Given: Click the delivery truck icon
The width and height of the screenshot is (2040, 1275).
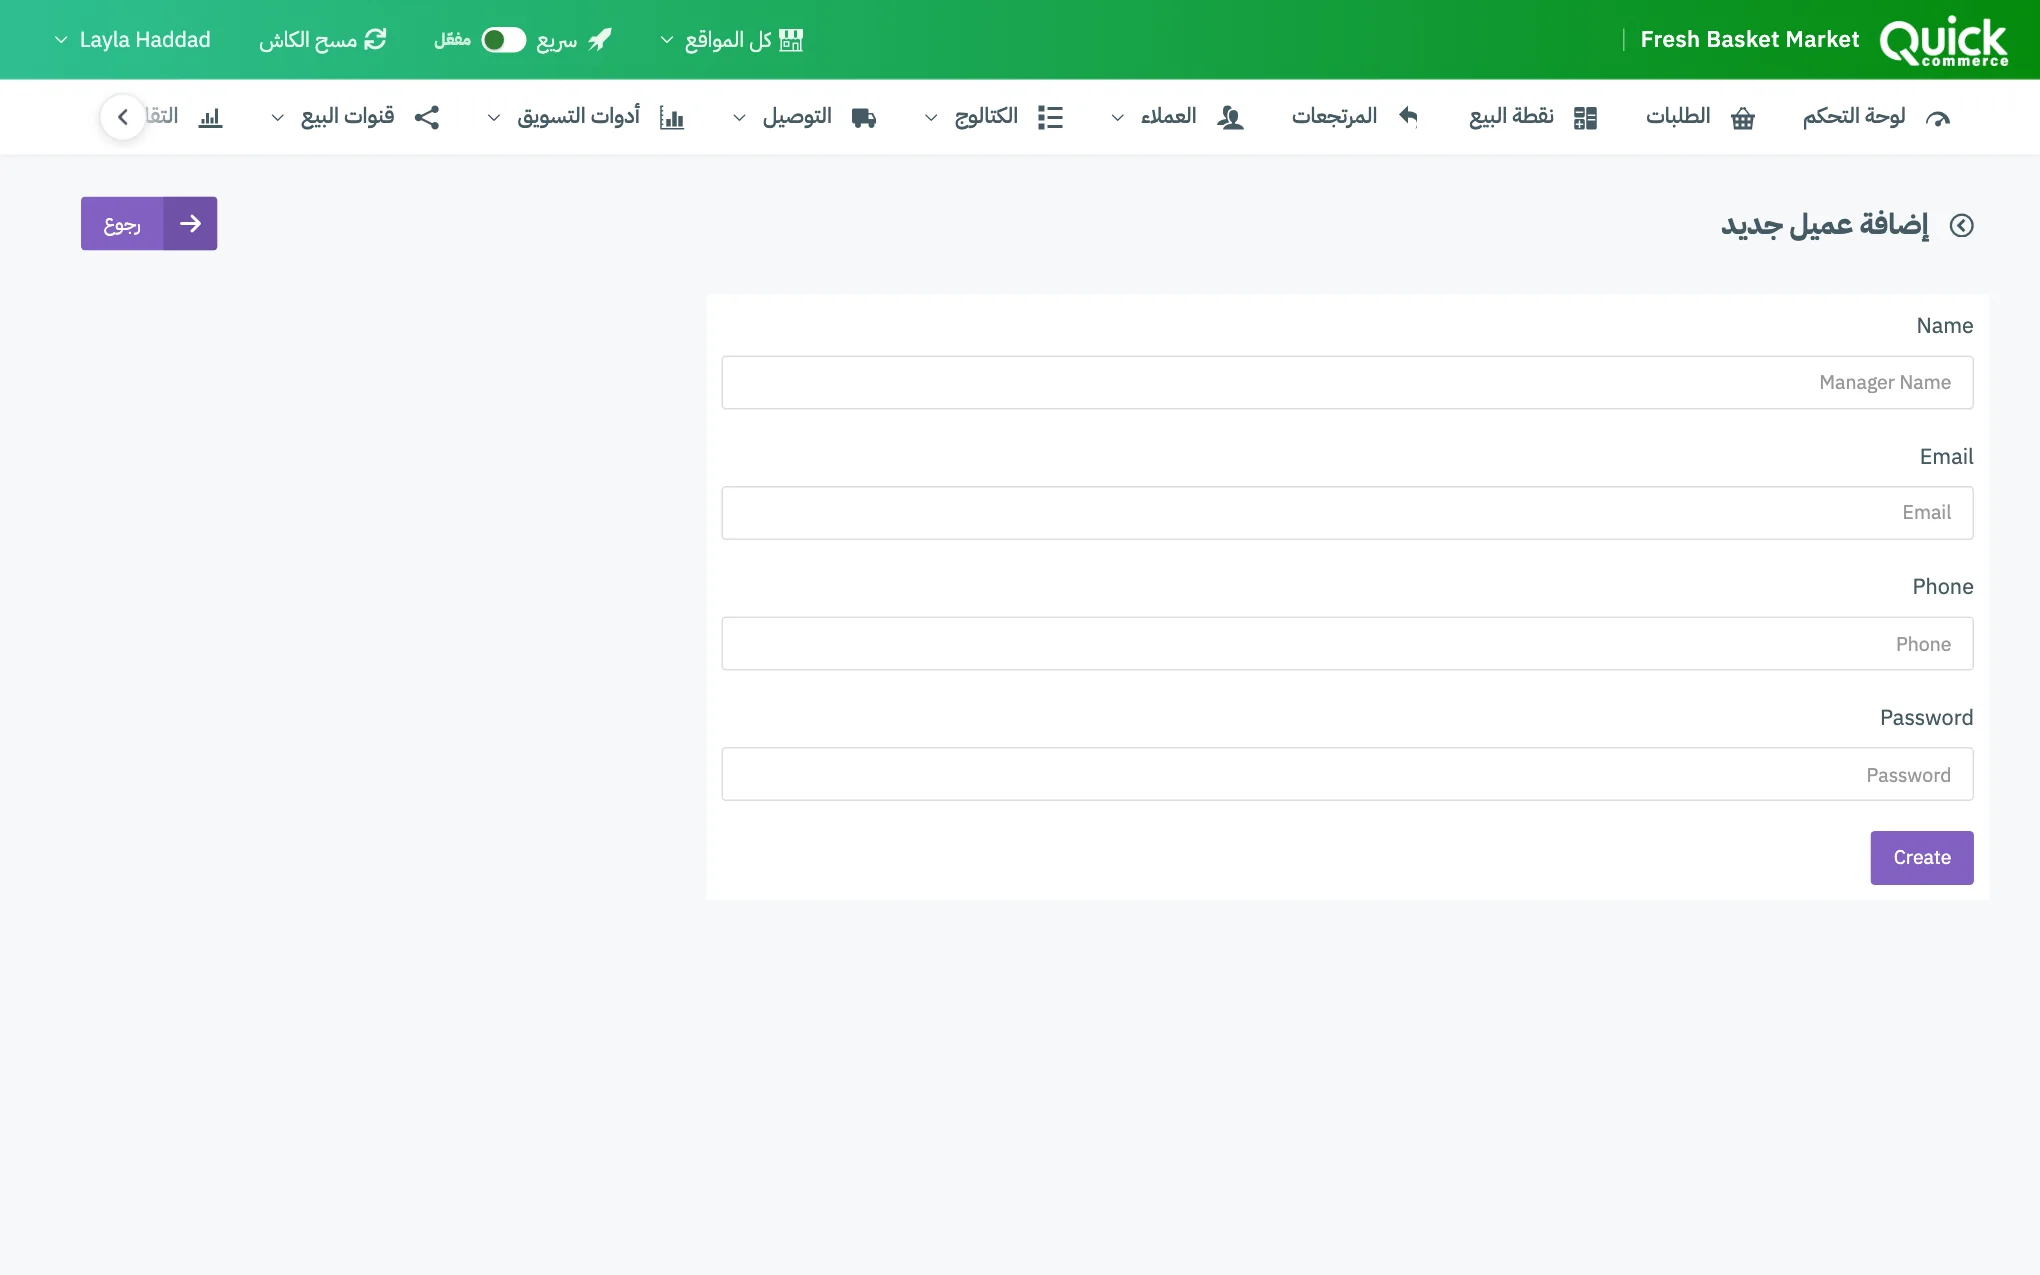Looking at the screenshot, I should (x=864, y=118).
